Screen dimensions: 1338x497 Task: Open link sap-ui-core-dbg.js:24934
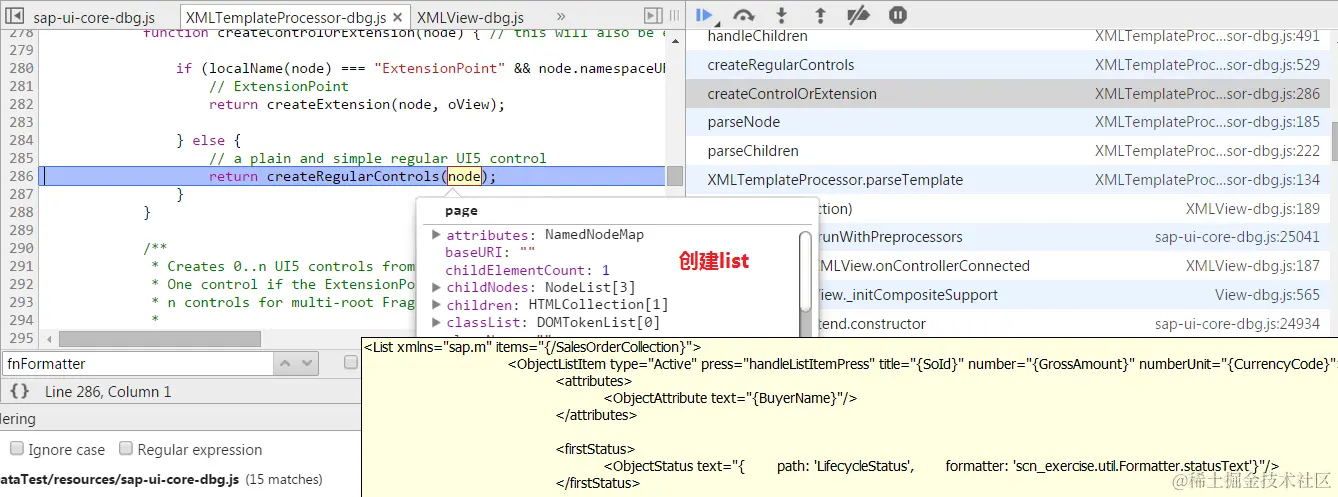(1237, 324)
